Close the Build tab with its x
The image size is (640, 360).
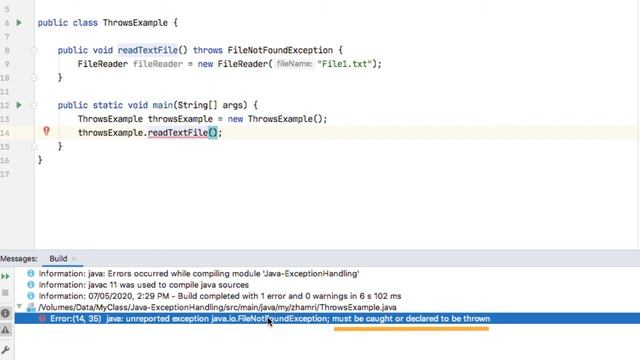click(74, 259)
